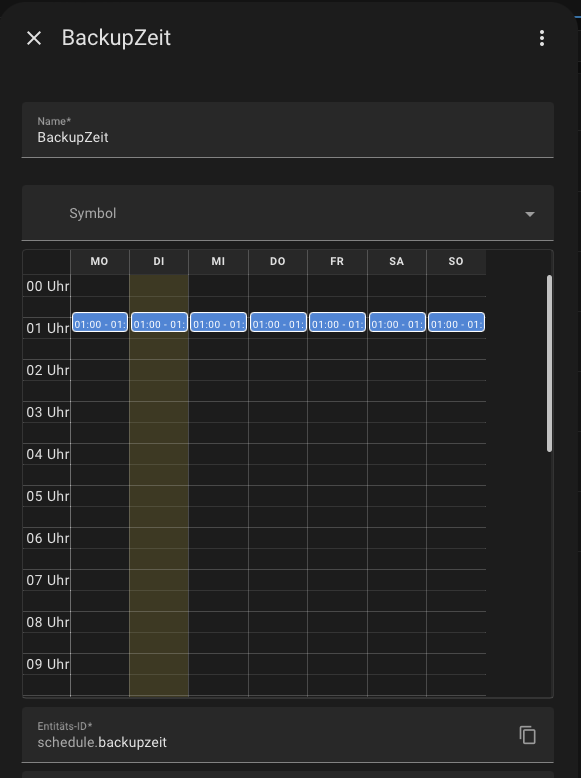Viewport: 581px width, 778px height.
Task: Click the highlighted DI day header
Action: tap(159, 261)
